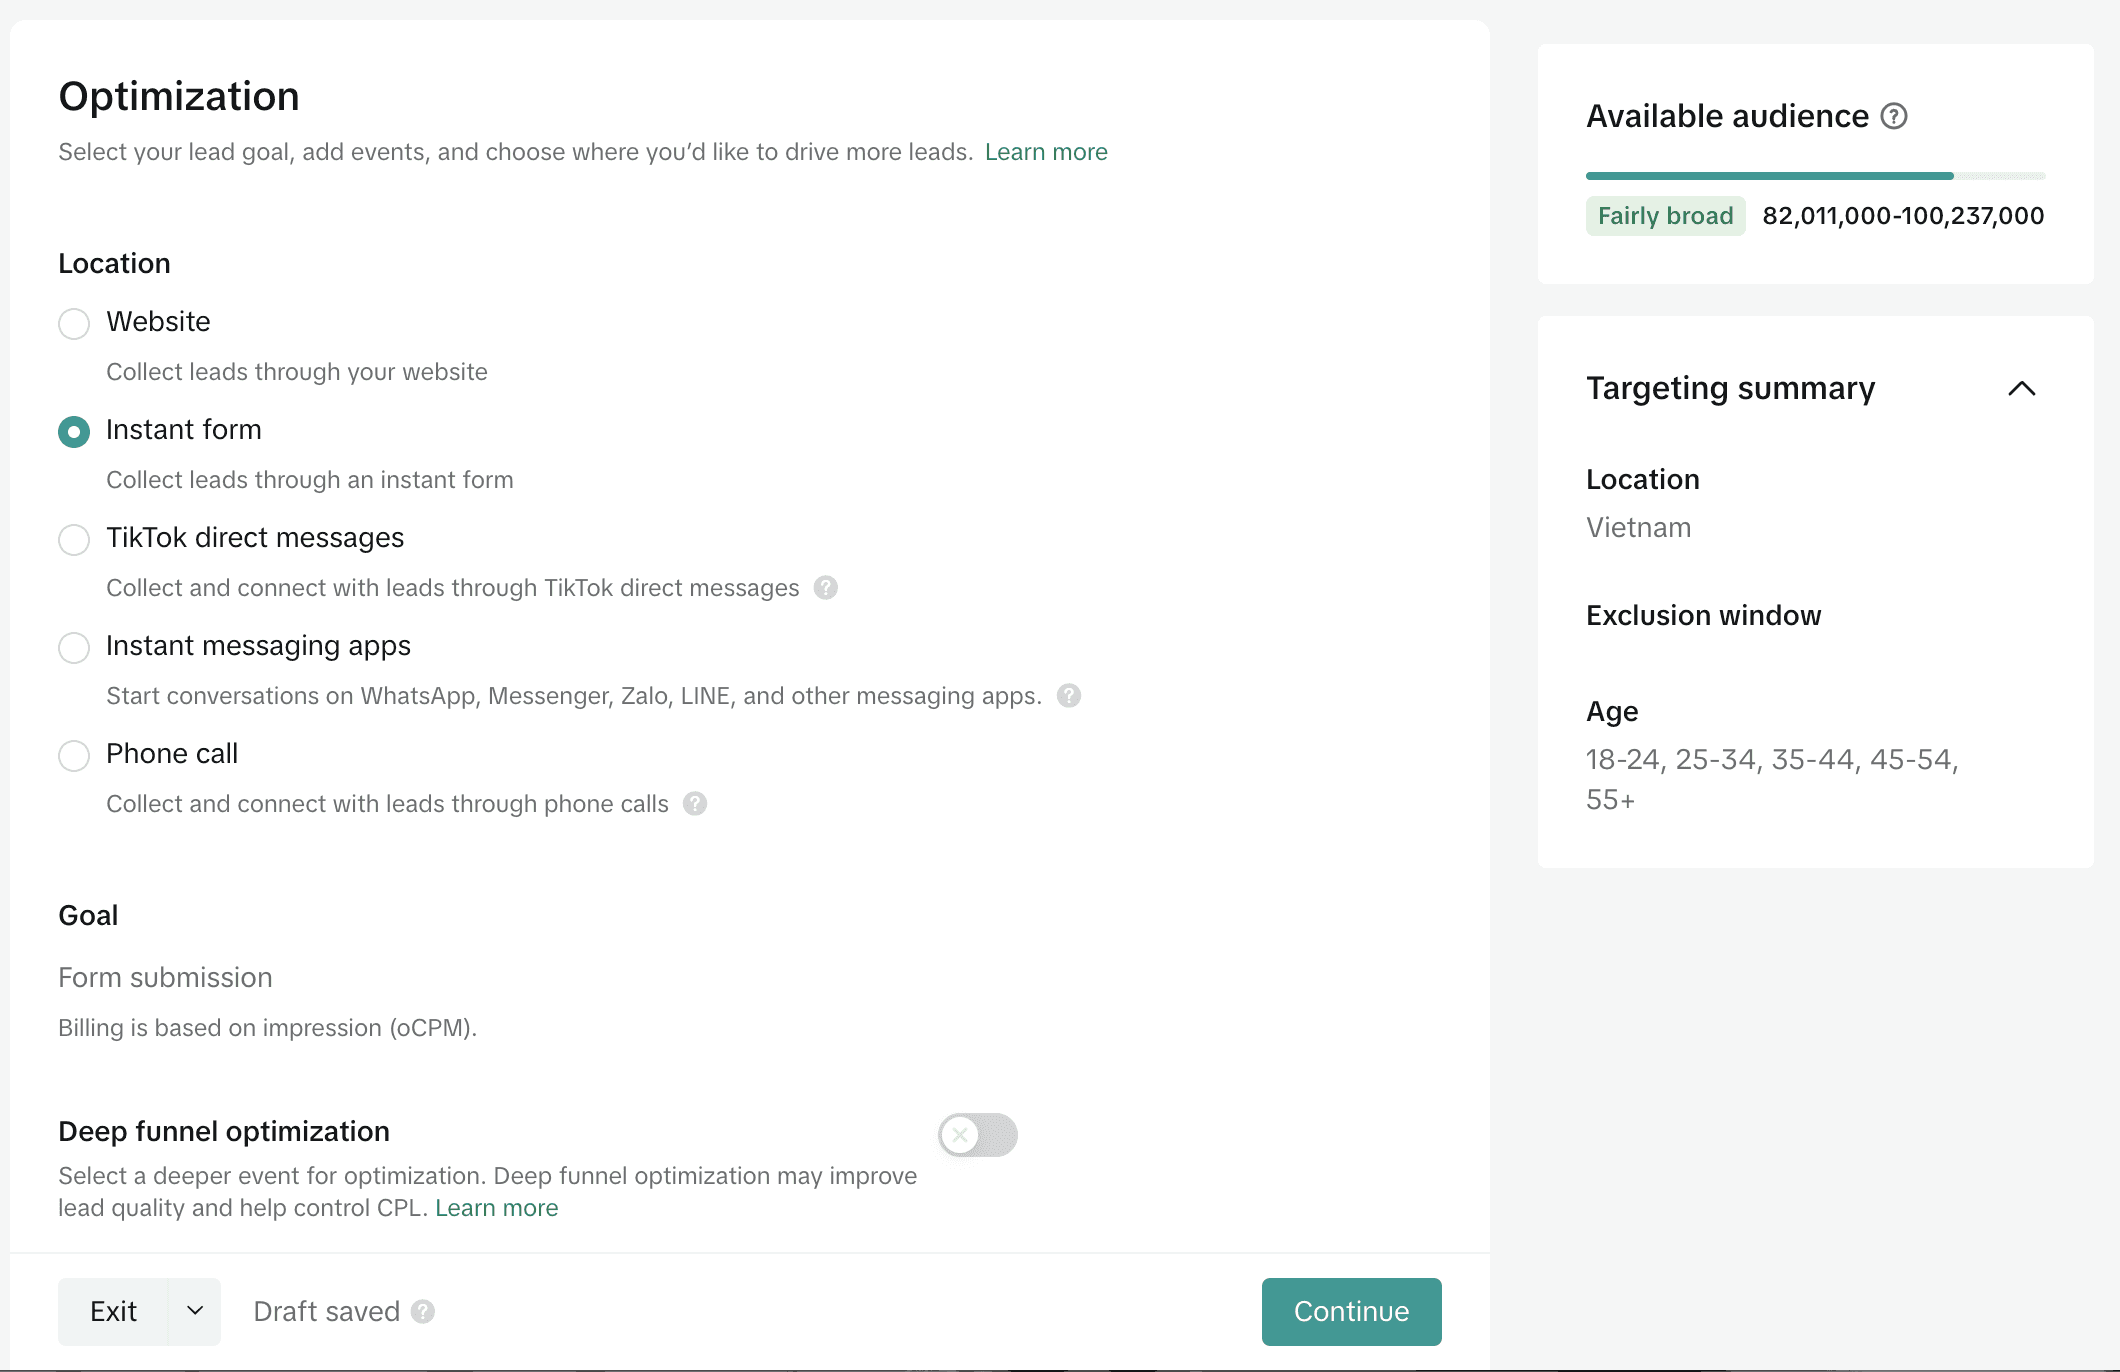Click the help icon beside TikTok direct messages
This screenshot has width=2120, height=1372.
(x=826, y=588)
